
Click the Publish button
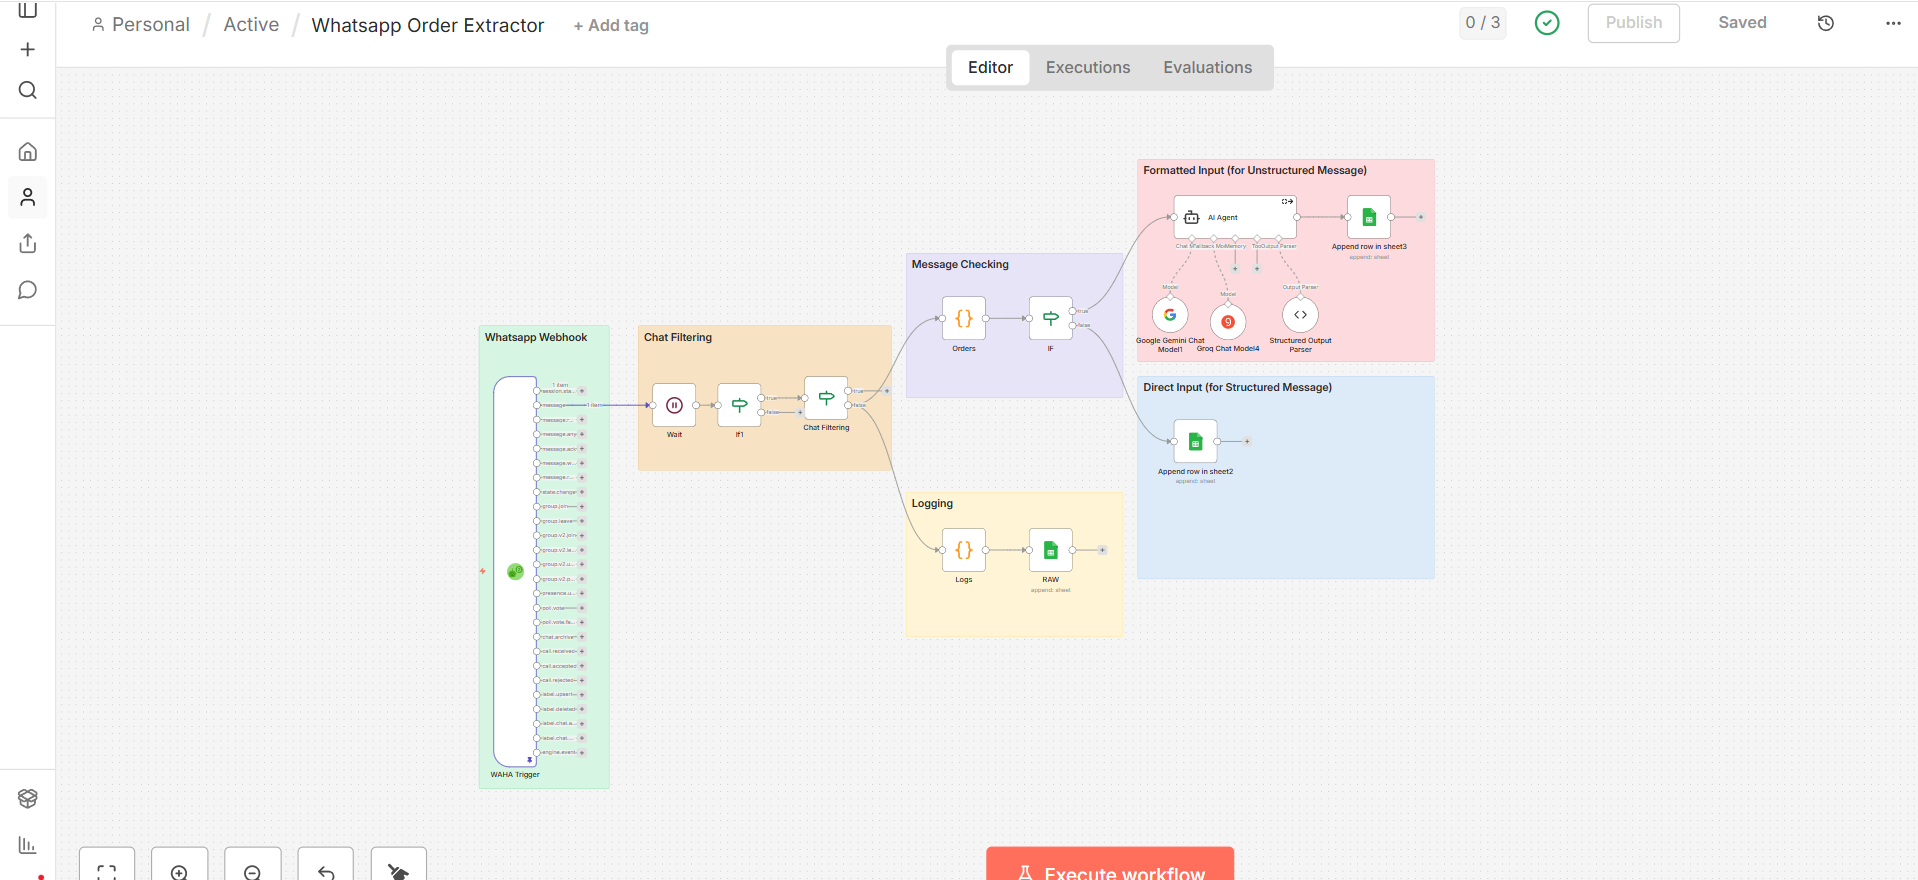point(1633,23)
